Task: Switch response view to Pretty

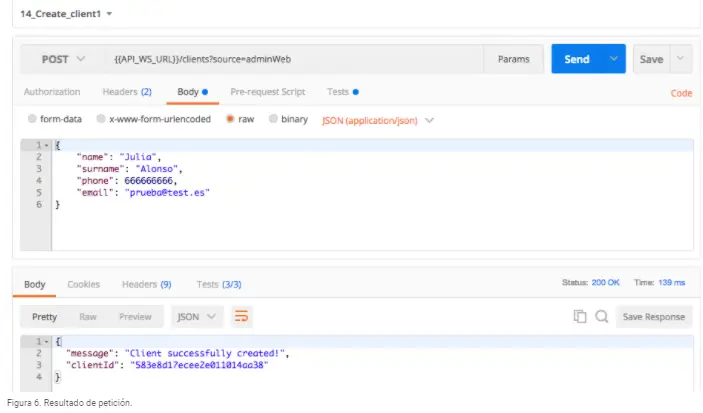Action: (x=44, y=317)
